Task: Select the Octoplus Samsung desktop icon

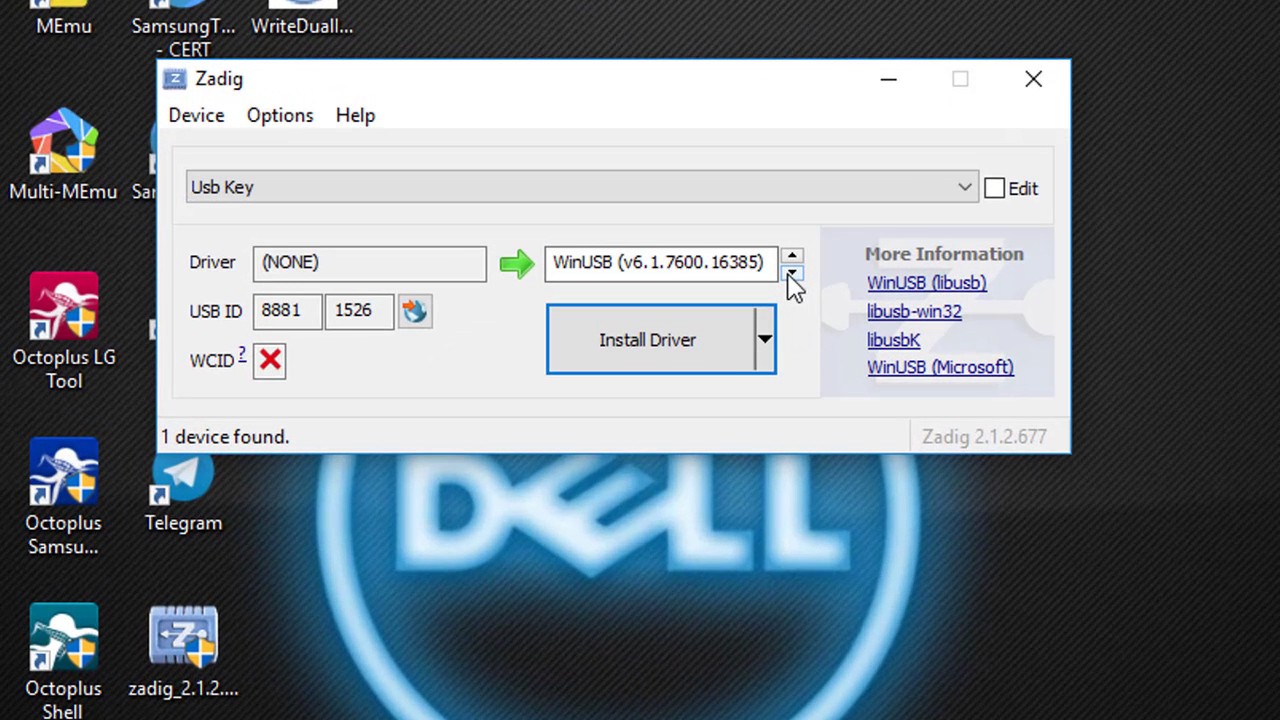Action: tap(63, 497)
